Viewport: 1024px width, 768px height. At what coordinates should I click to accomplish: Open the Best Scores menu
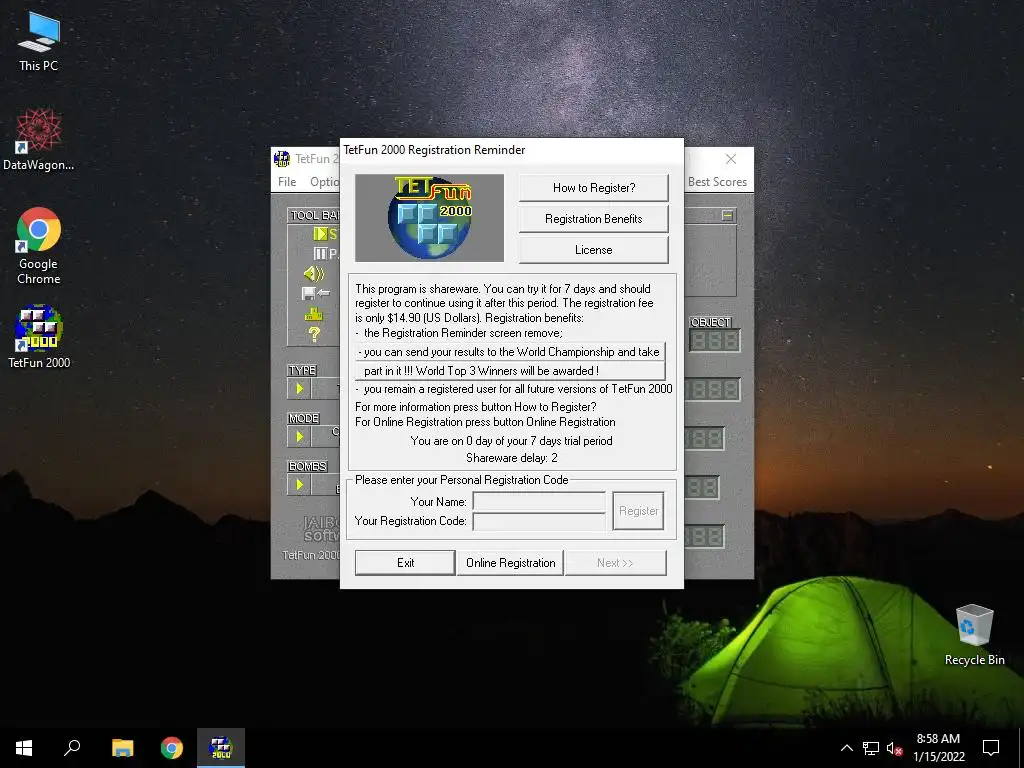pos(717,182)
